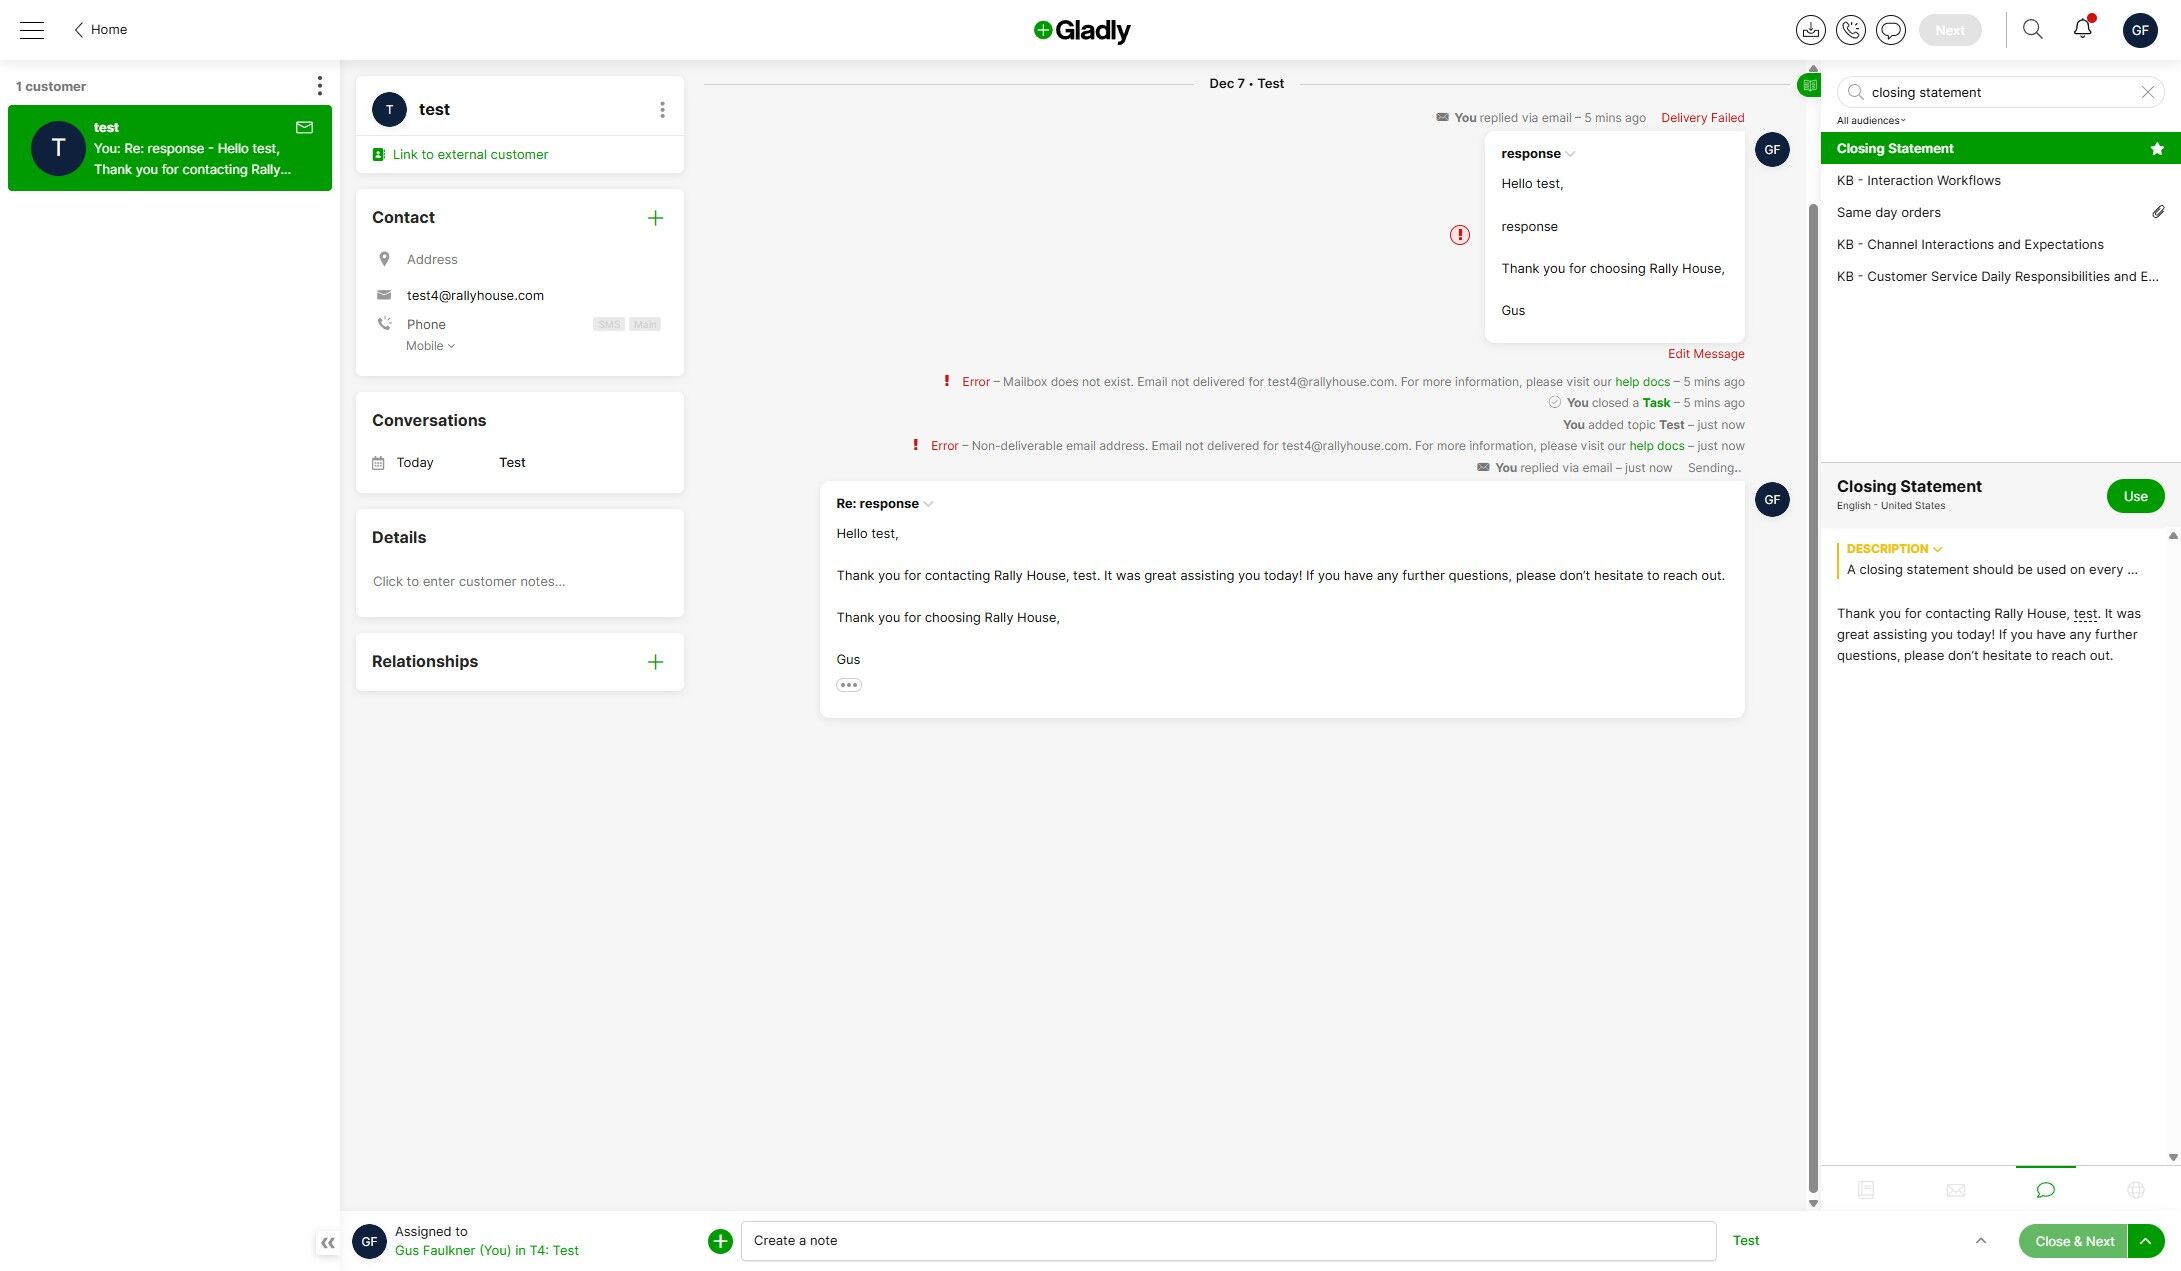Image resolution: width=2181 pixels, height=1271 pixels.
Task: Collapse the left sidebar with double chevron
Action: [327, 1243]
